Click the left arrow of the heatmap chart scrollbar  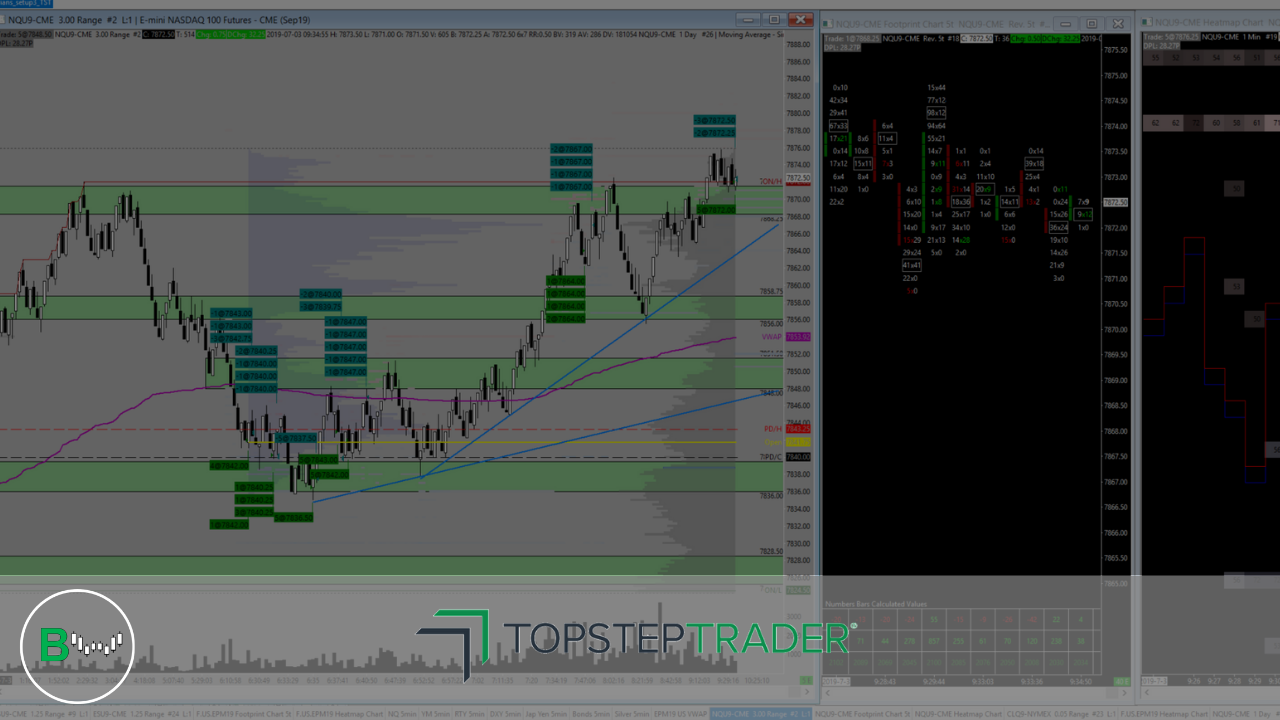coord(1146,692)
